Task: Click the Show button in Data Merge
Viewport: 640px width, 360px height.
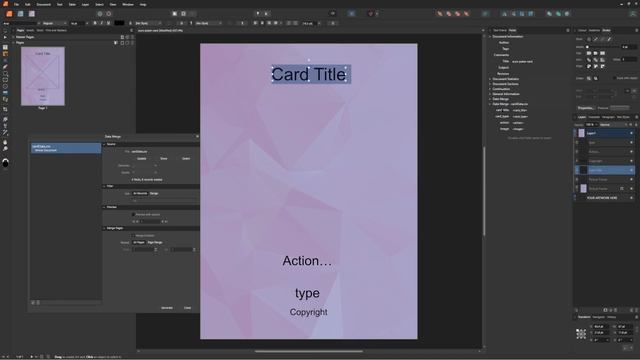Action: (164, 158)
